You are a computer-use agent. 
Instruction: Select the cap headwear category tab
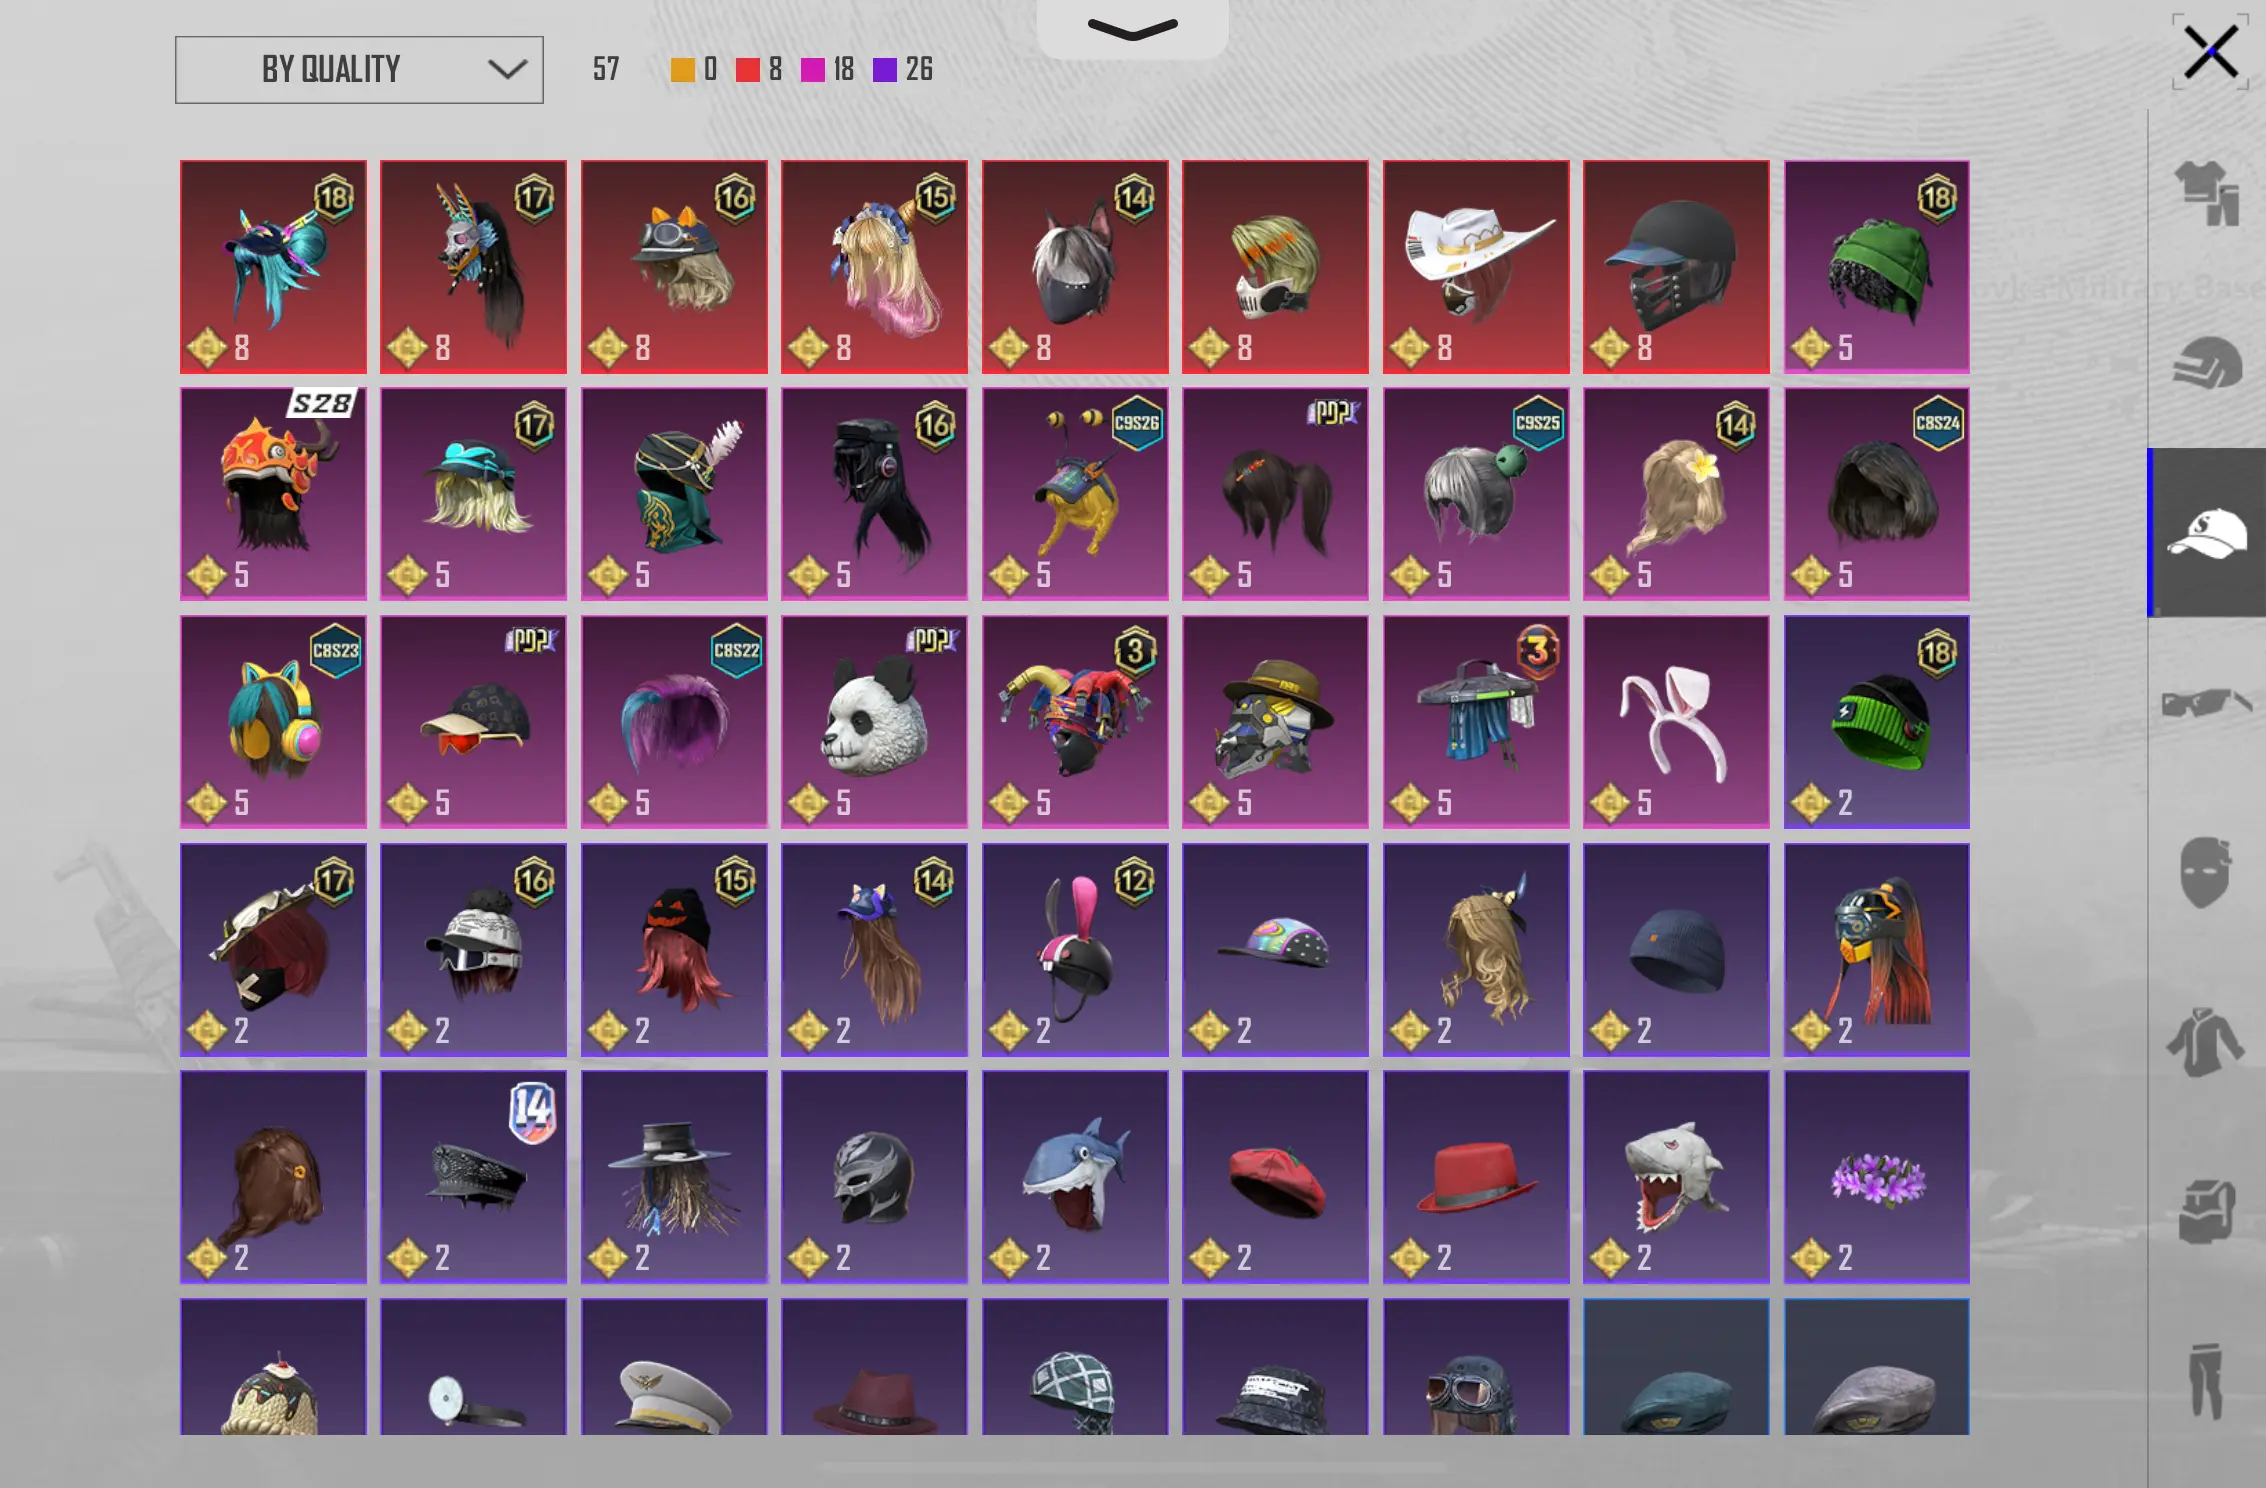pos(2206,532)
